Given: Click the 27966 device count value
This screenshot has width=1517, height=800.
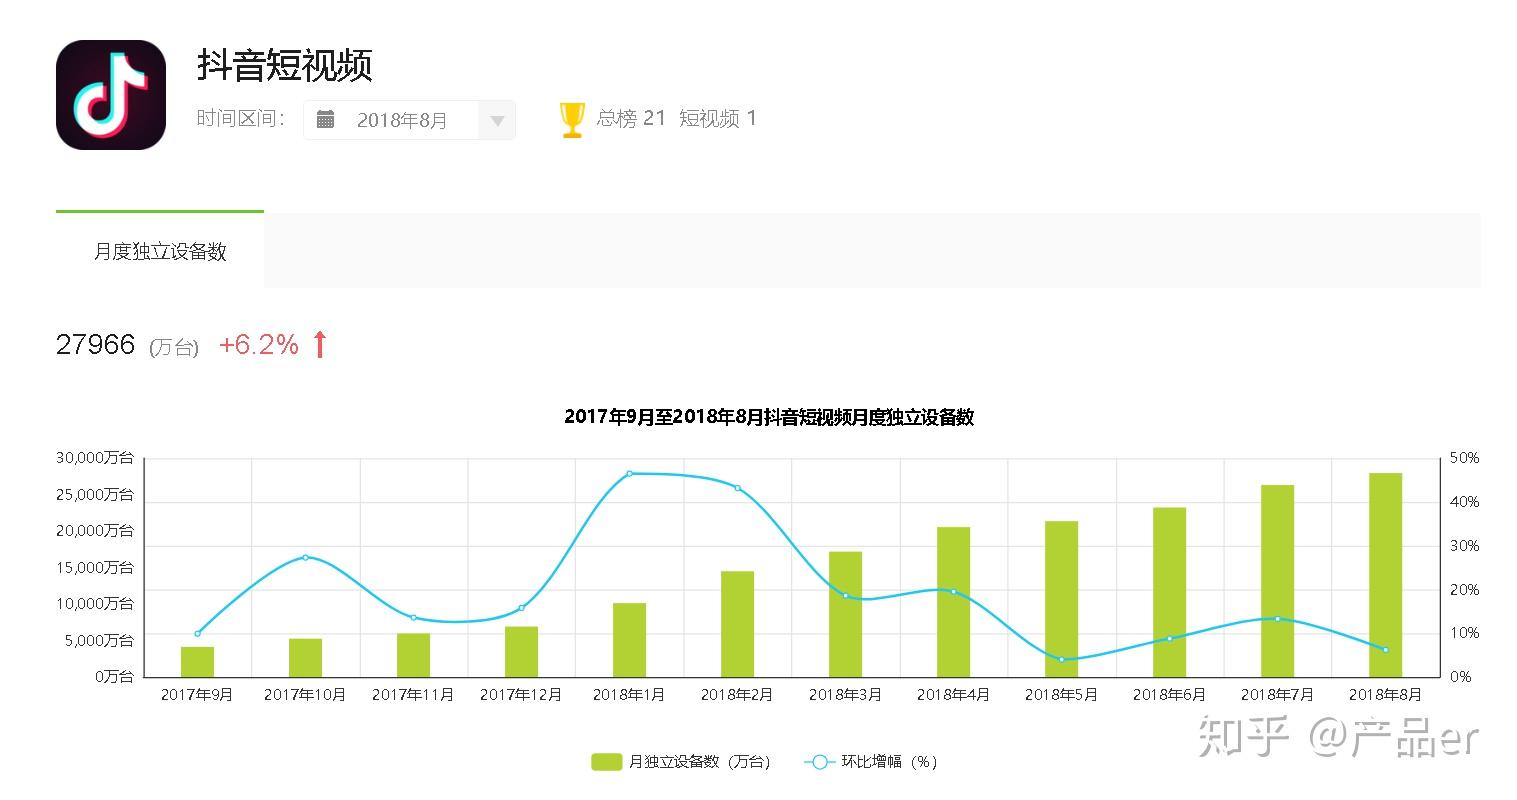Looking at the screenshot, I should point(95,345).
